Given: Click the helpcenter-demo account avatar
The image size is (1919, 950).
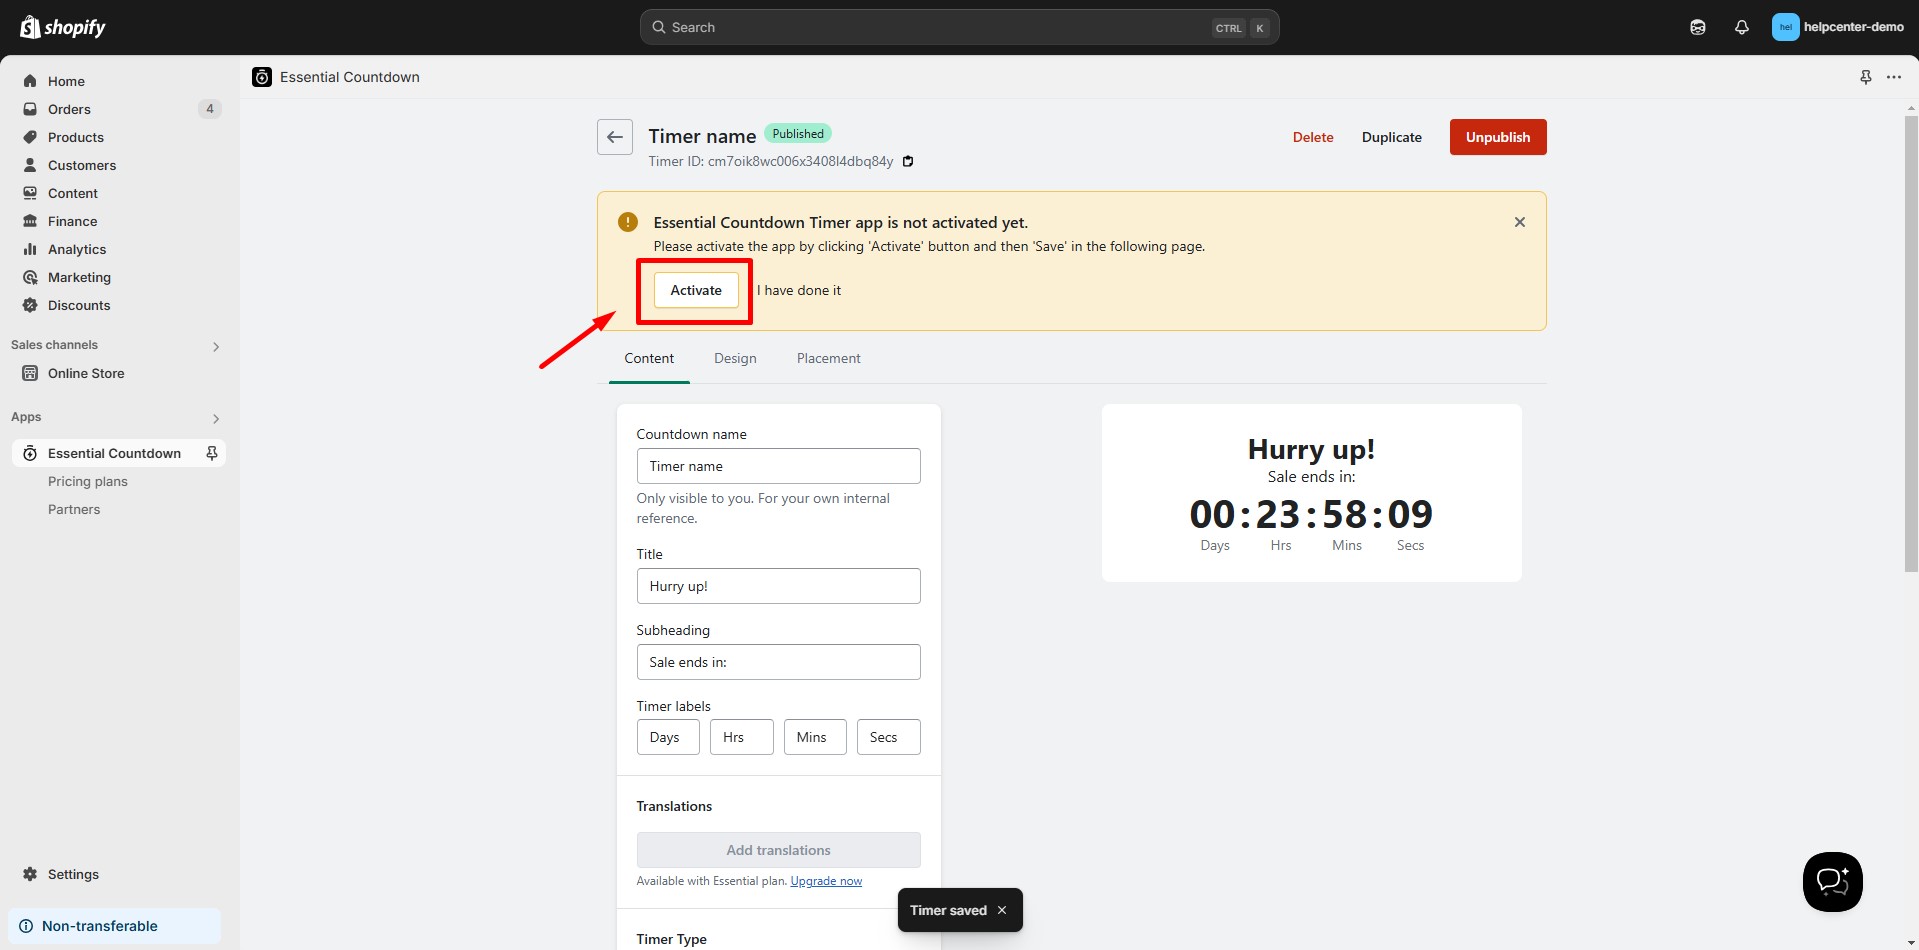Looking at the screenshot, I should point(1785,27).
